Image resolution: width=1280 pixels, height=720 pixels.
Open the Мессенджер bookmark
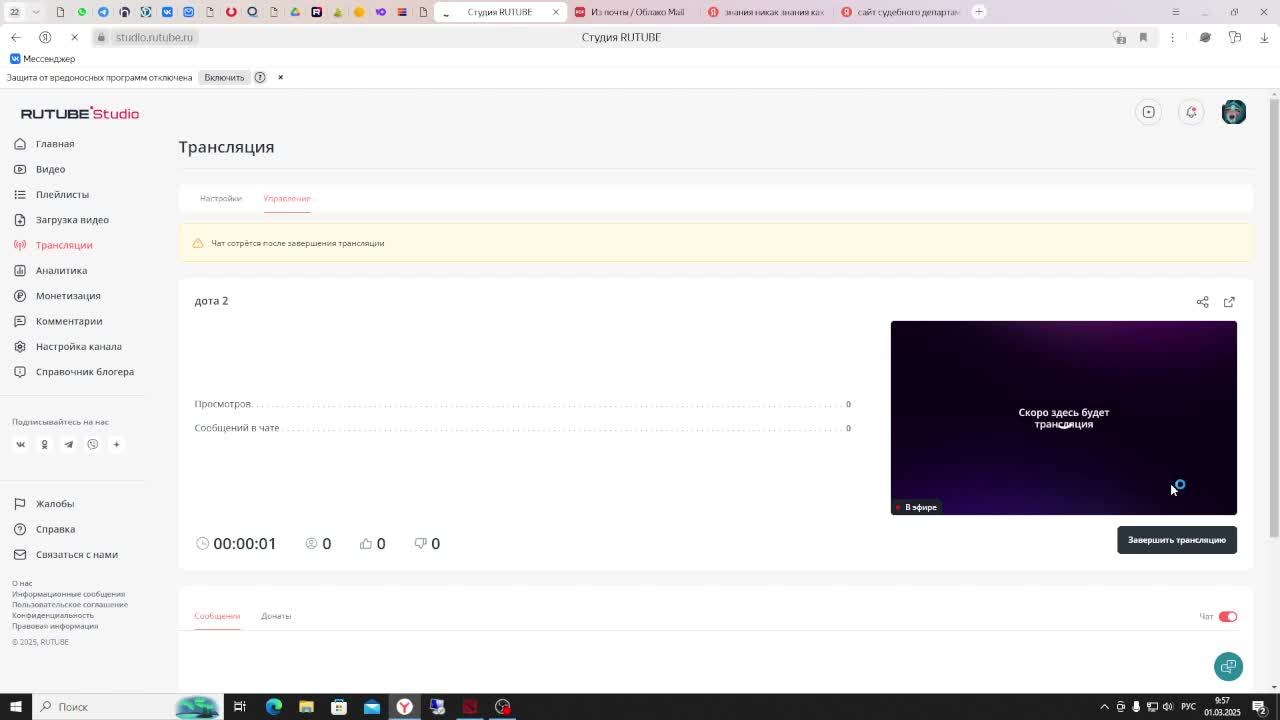tap(42, 59)
